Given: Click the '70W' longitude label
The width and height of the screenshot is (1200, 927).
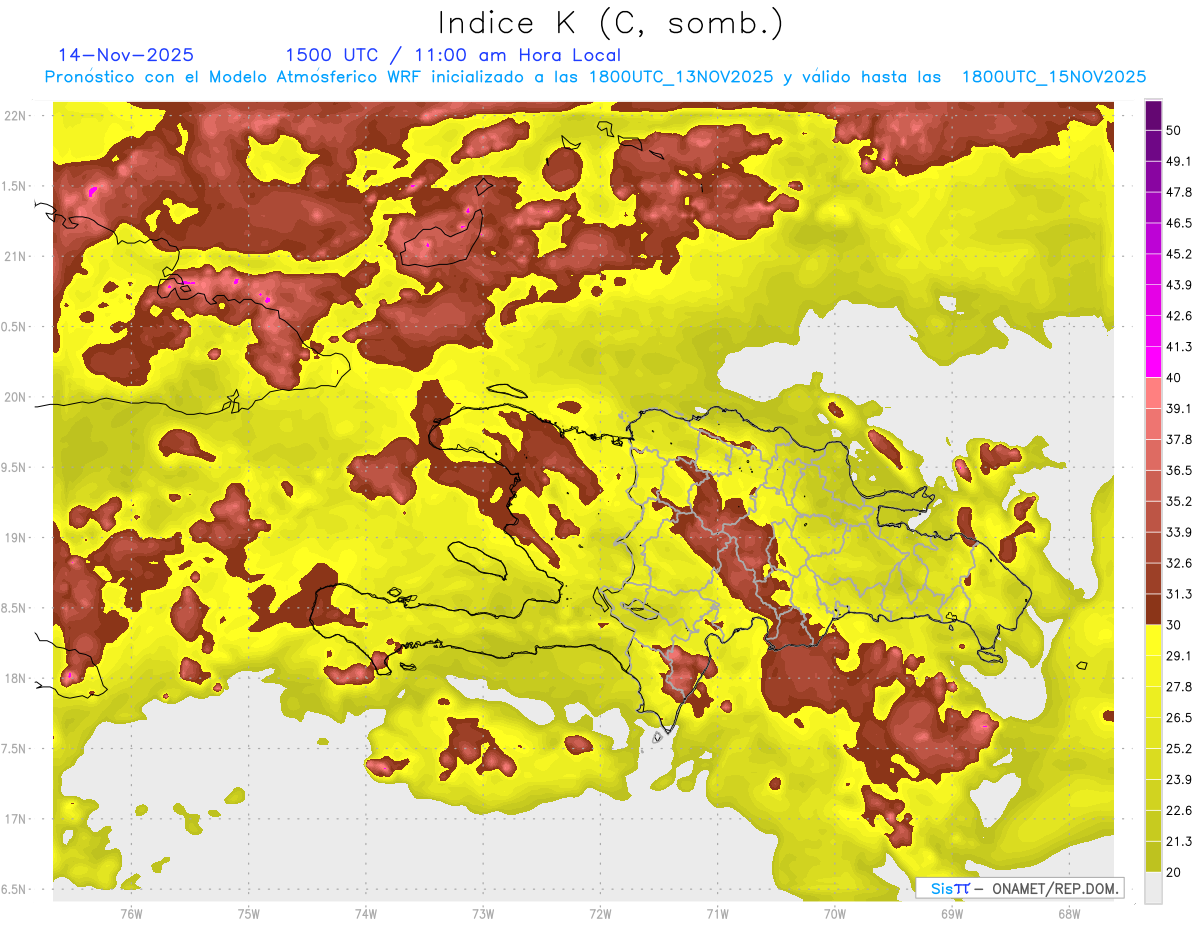Looking at the screenshot, I should point(834,913).
